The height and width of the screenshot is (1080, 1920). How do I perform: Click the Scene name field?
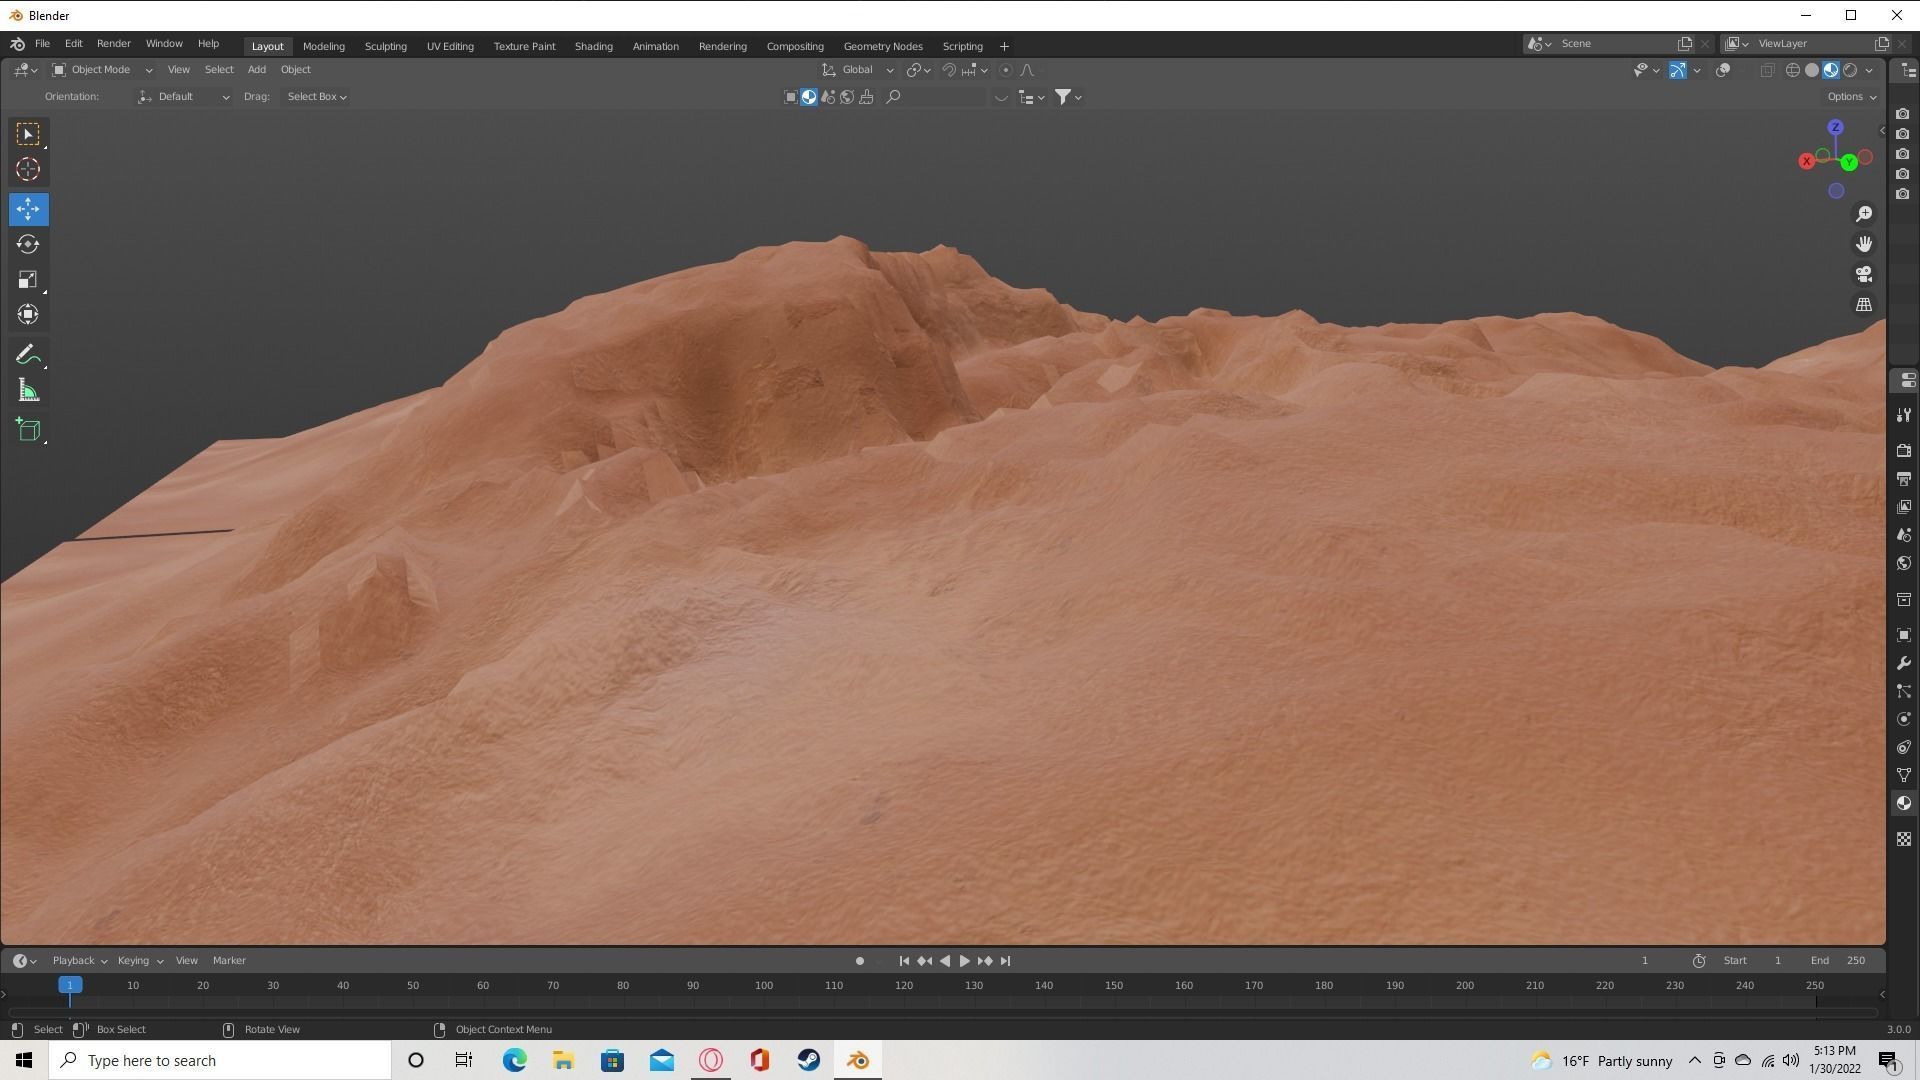(x=1616, y=44)
